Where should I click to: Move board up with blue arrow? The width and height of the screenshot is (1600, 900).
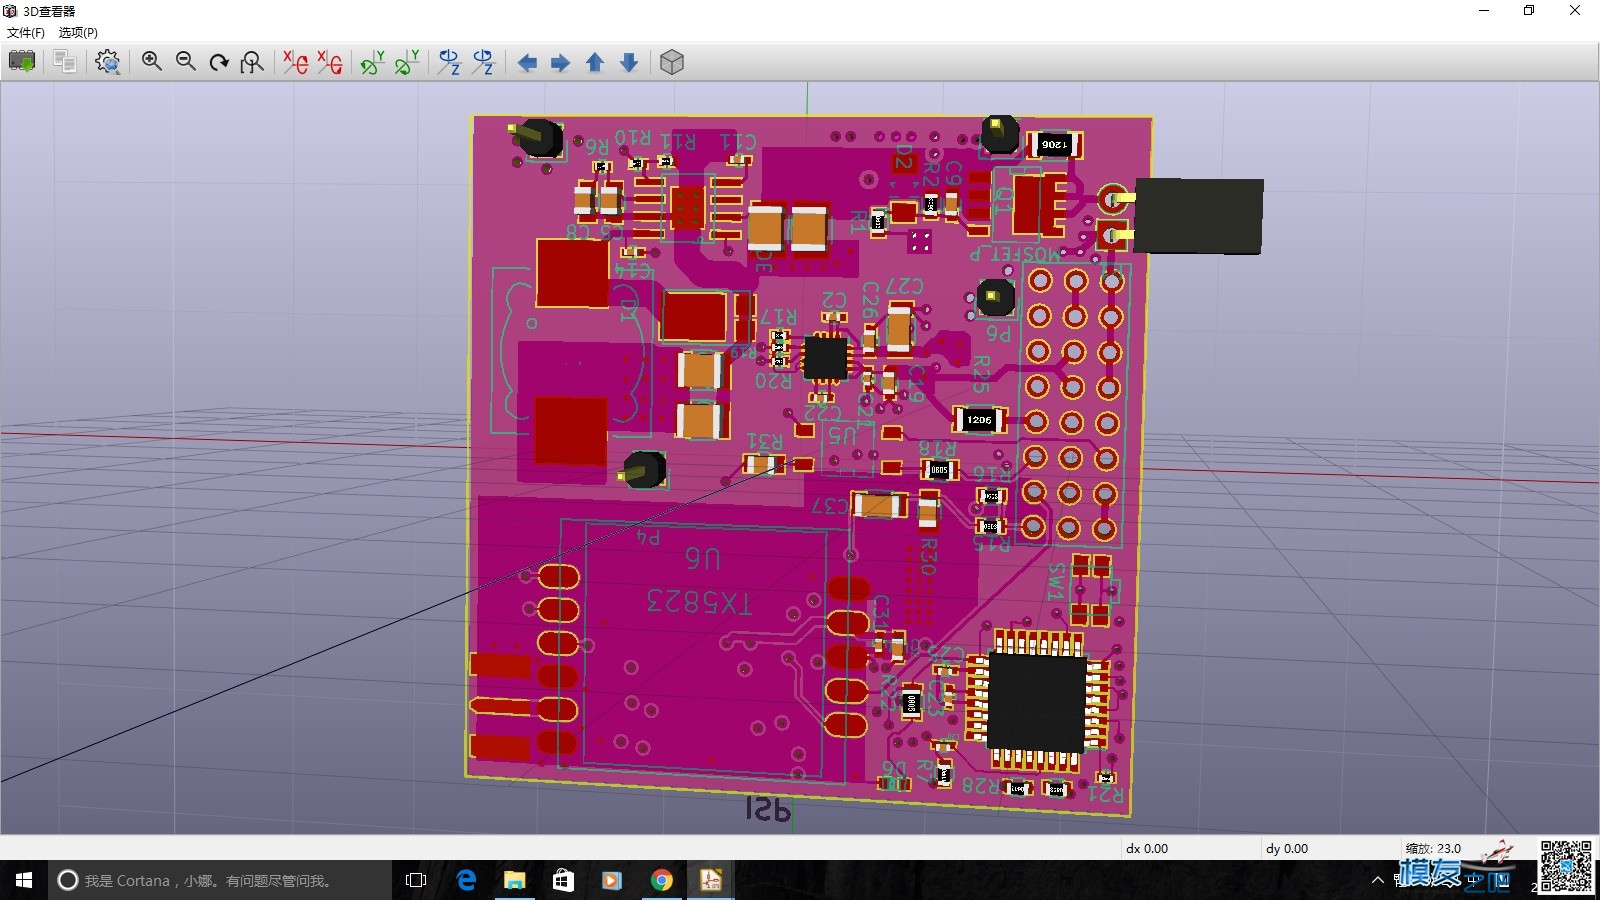(x=595, y=63)
